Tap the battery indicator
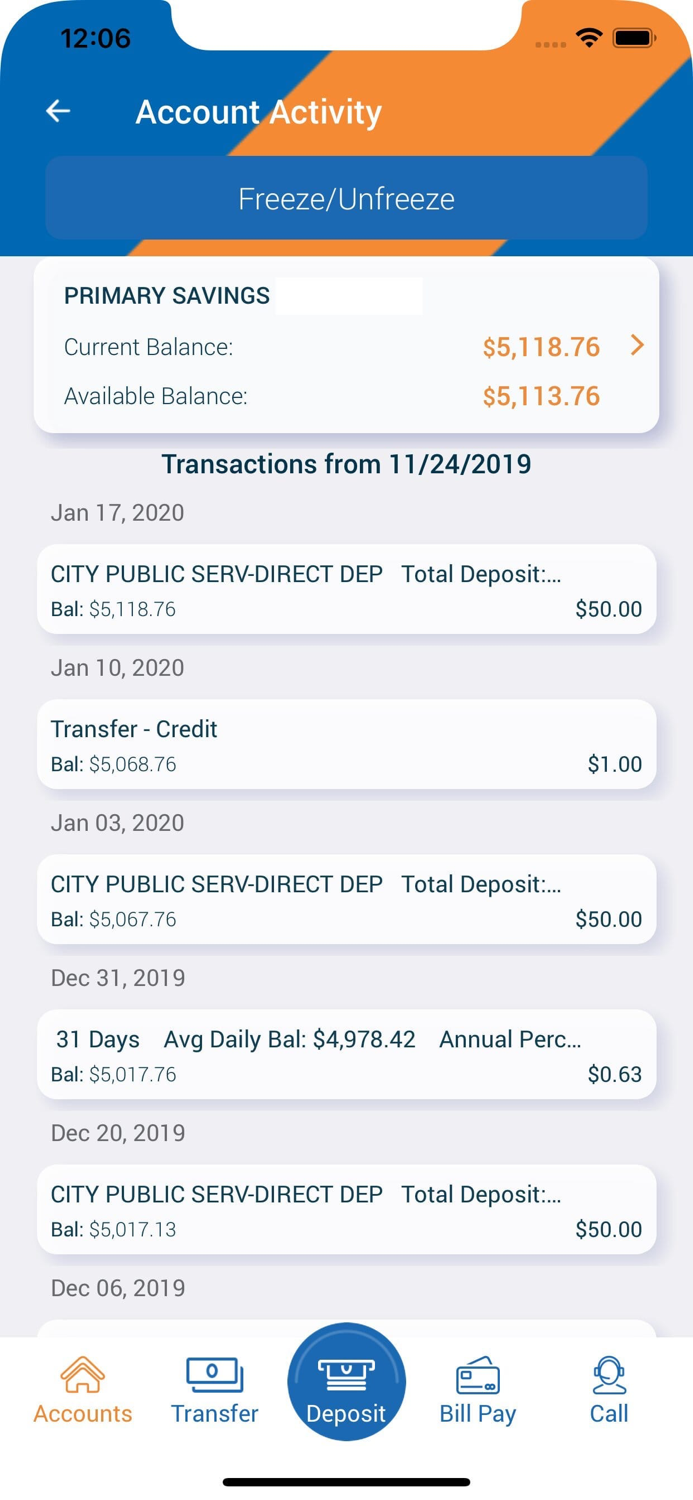Viewport: 693px width, 1500px height. click(634, 36)
